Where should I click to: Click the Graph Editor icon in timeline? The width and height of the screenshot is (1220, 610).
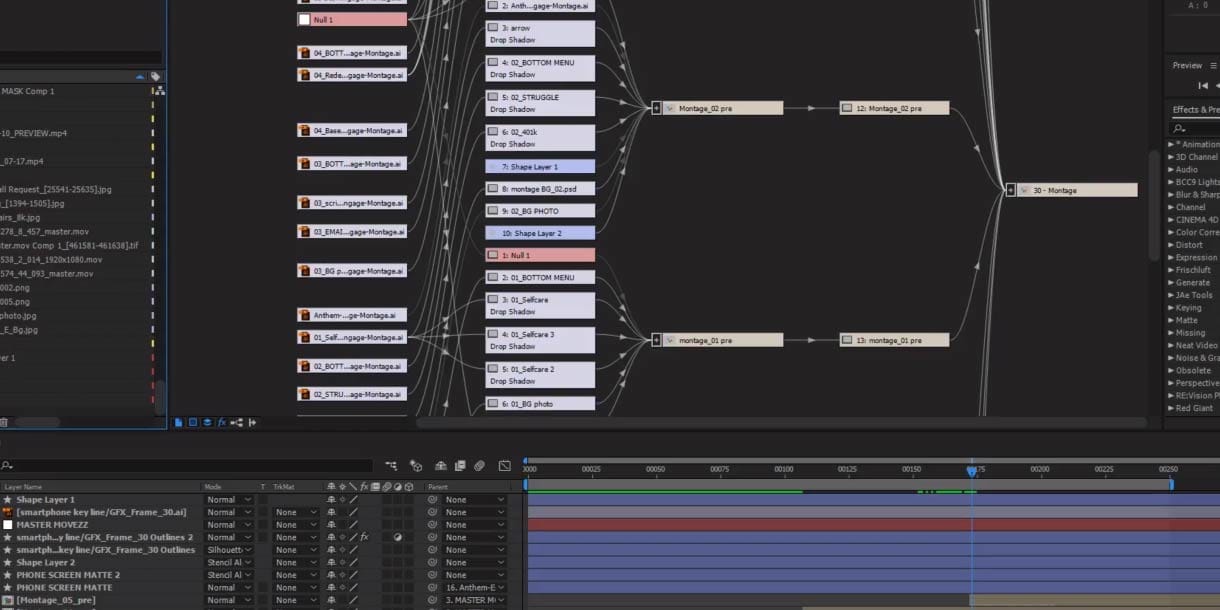click(504, 466)
